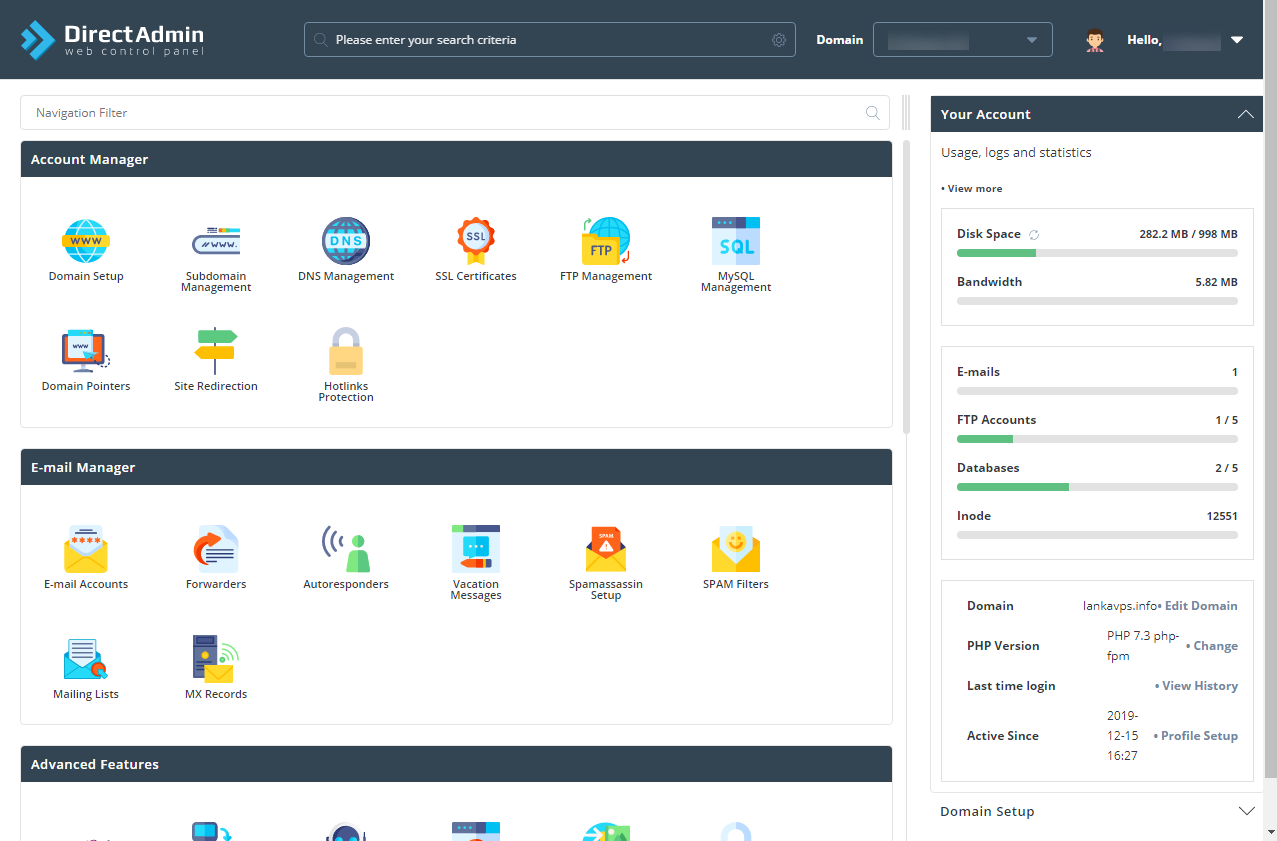1277x841 pixels.
Task: Click the search settings gear icon
Action: [x=779, y=40]
